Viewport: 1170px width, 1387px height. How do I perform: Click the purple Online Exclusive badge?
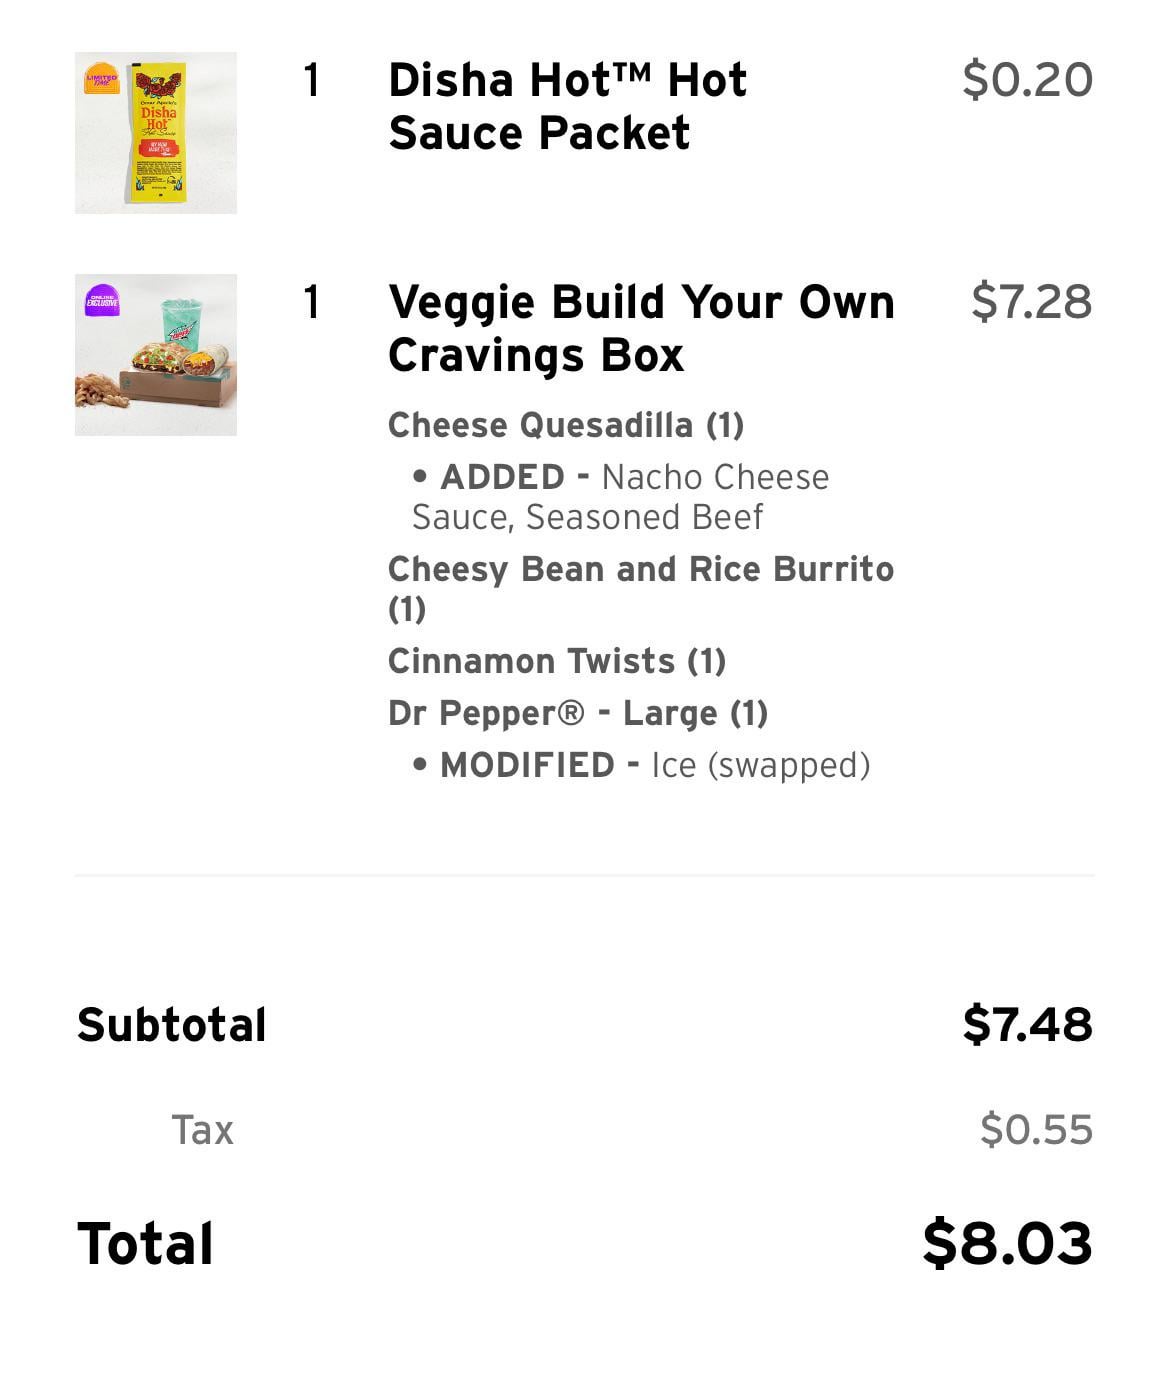(x=101, y=299)
